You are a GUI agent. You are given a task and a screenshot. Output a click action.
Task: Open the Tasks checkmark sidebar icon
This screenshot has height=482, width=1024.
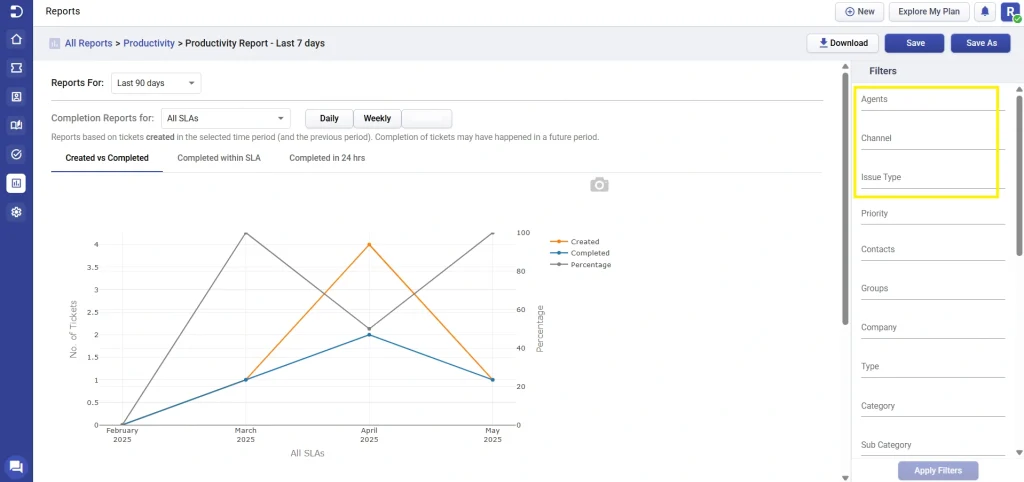tap(16, 155)
